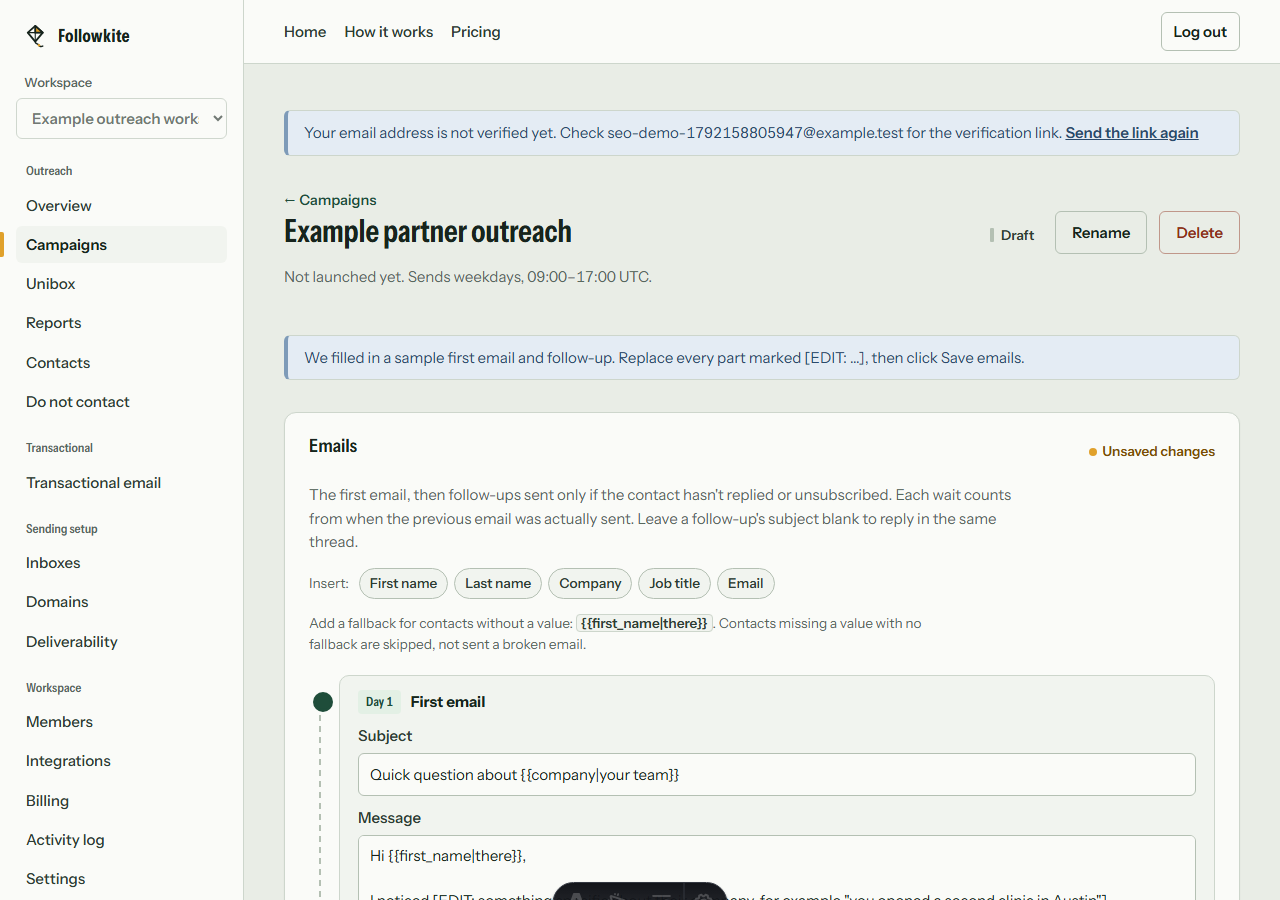This screenshot has width=1280, height=900.
Task: Click the Draft status label
Action: pyautogui.click(x=1012, y=235)
